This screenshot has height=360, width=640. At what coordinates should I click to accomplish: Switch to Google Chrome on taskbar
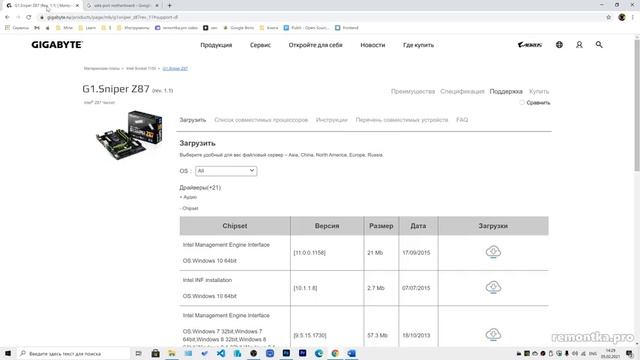coord(335,353)
